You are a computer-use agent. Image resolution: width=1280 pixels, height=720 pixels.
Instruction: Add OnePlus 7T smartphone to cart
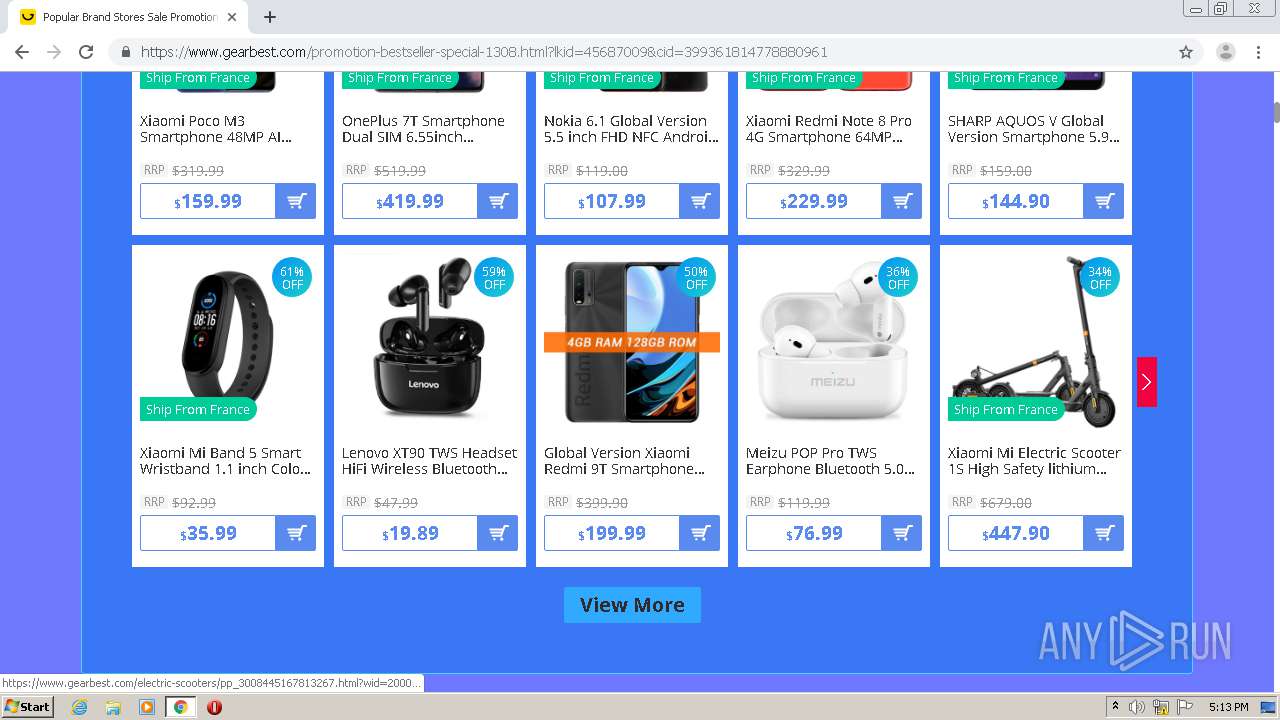tap(498, 201)
